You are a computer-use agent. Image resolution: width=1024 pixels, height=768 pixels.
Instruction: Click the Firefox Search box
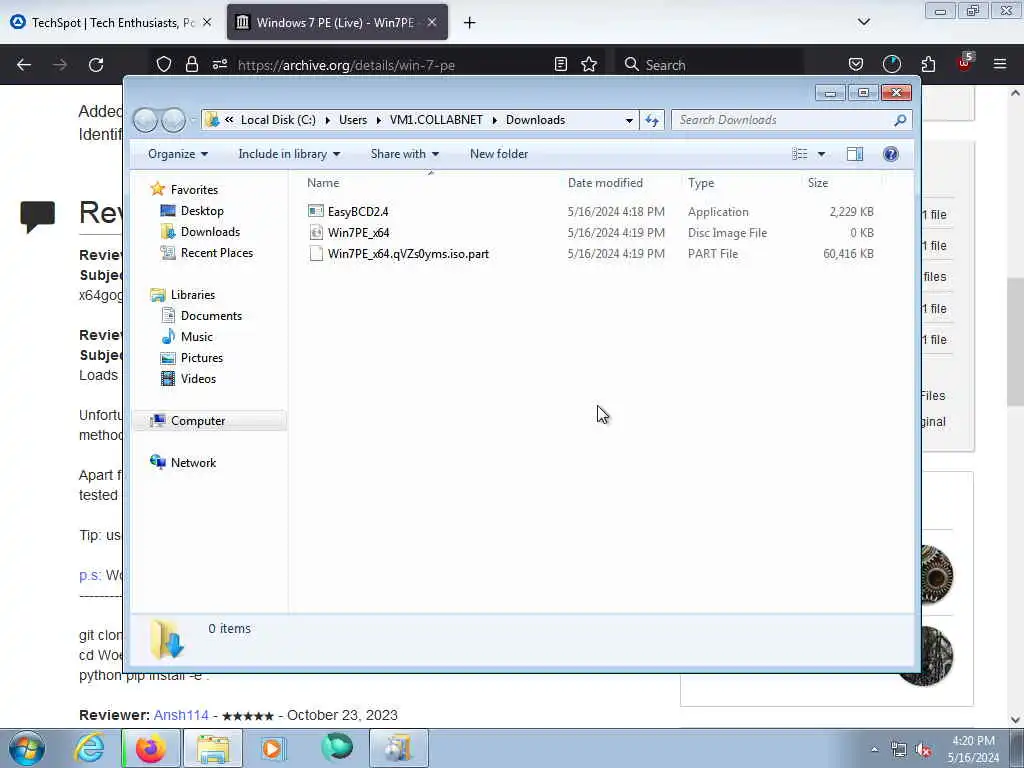pos(709,65)
